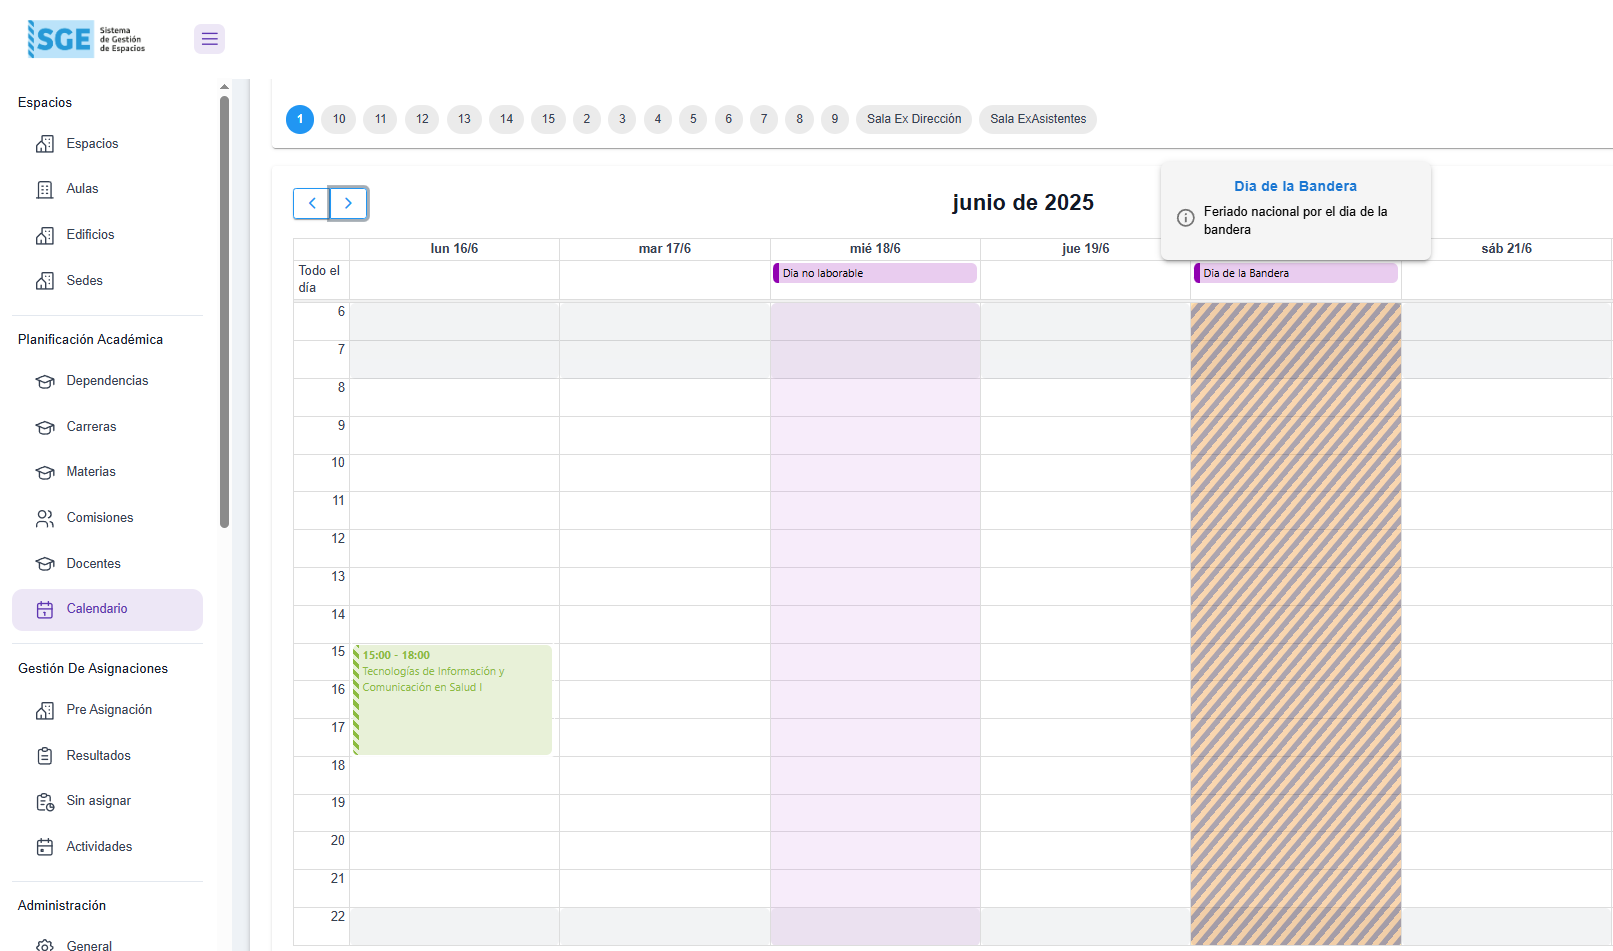This screenshot has width=1613, height=951.
Task: Select room chip 3
Action: (x=622, y=119)
